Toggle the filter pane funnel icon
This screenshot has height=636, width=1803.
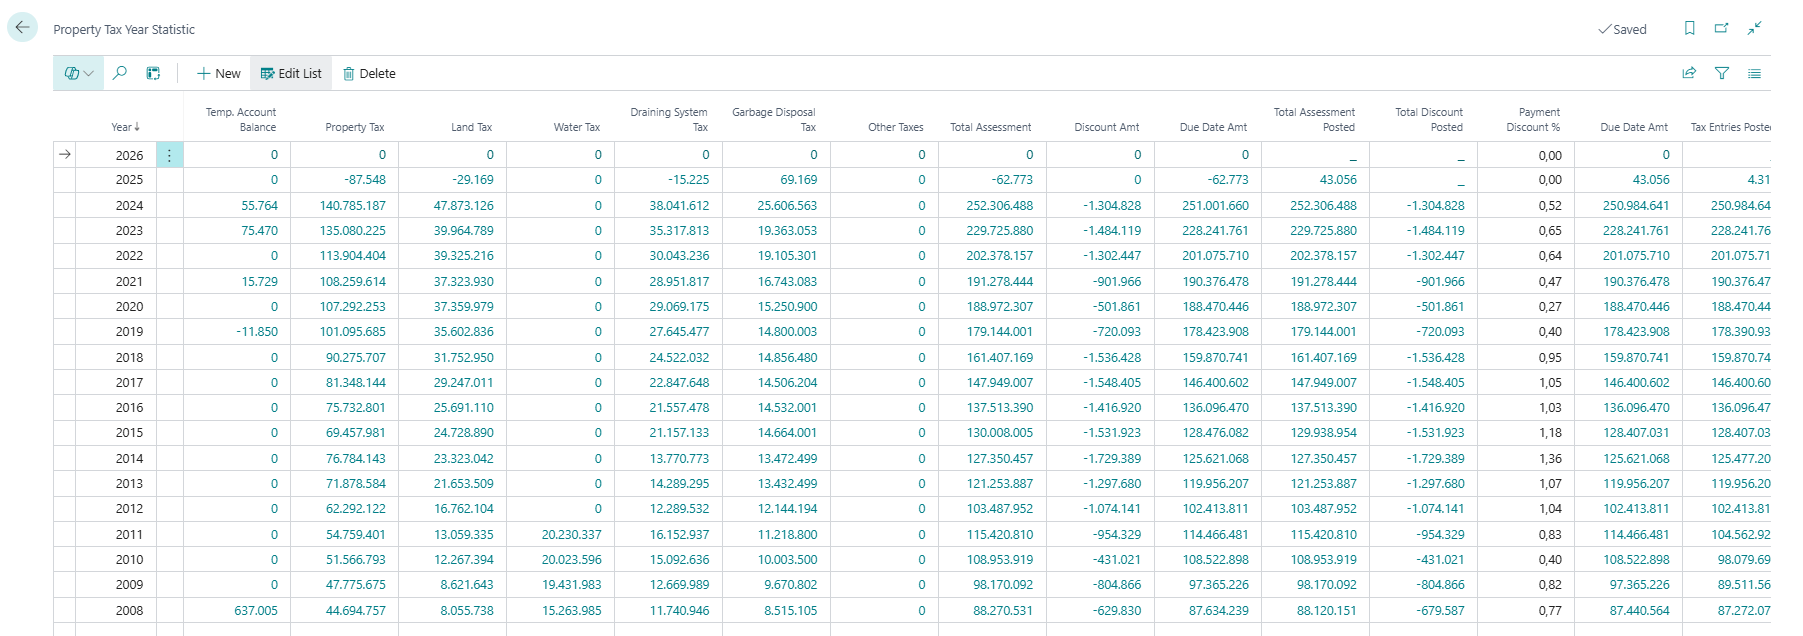(x=1721, y=73)
